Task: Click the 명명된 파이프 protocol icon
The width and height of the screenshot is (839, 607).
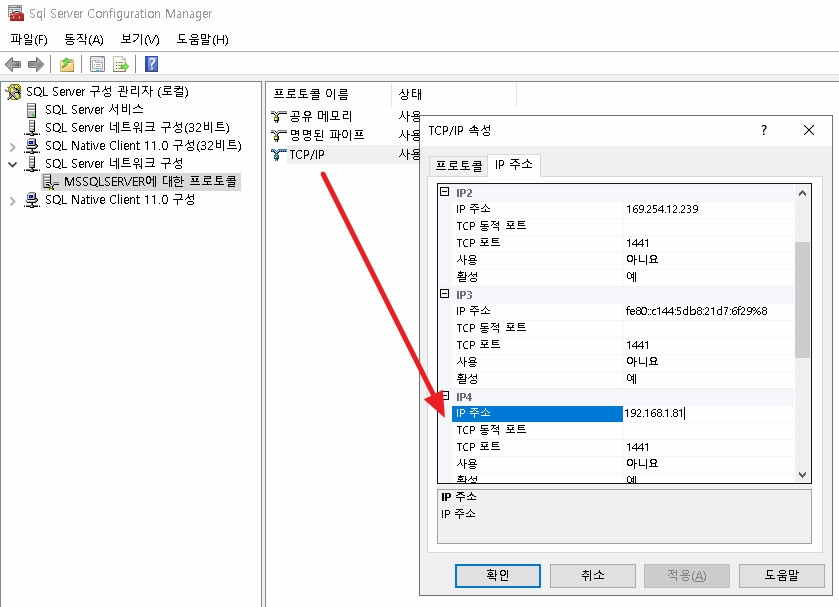Action: 278,135
